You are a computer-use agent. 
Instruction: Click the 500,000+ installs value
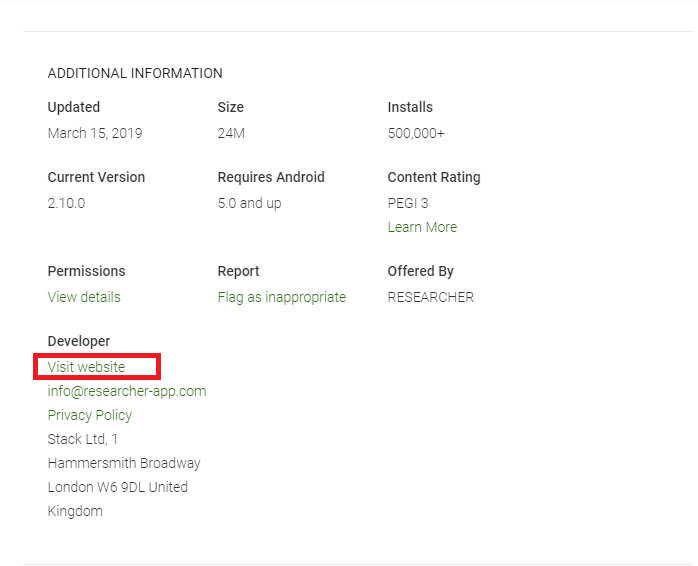(416, 133)
